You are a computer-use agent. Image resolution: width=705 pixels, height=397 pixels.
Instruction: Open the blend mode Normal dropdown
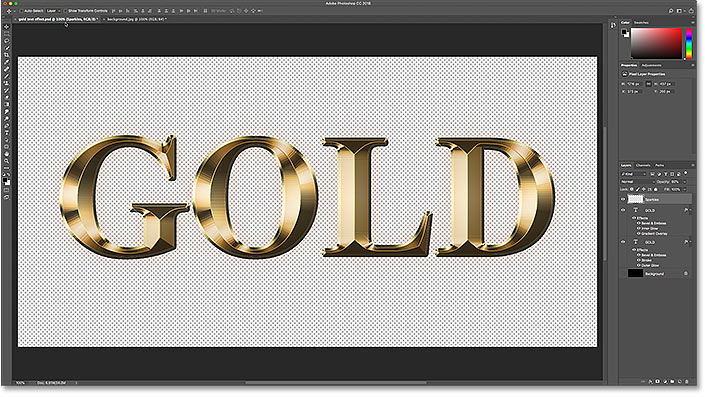(638, 182)
